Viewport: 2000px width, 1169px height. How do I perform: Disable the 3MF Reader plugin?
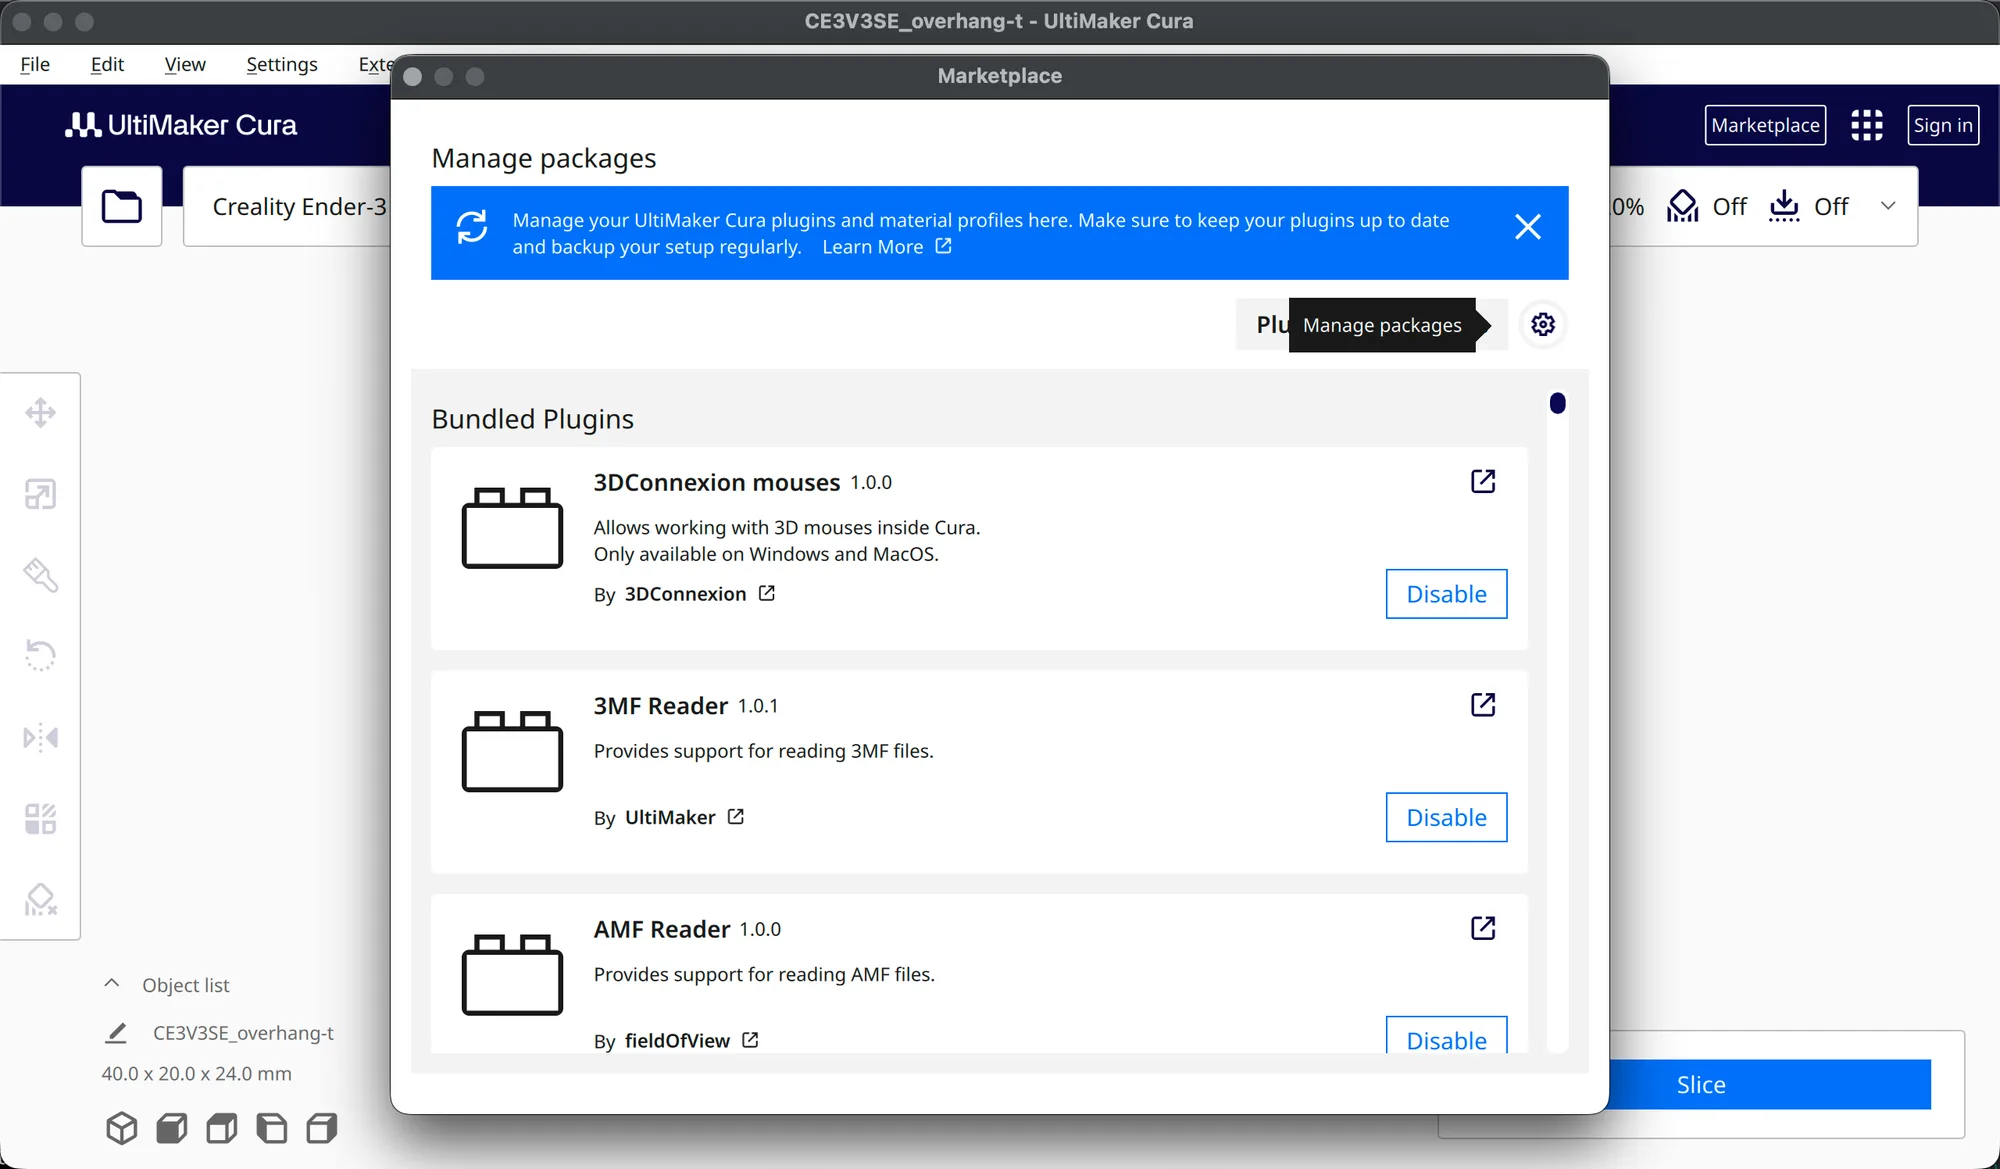pyautogui.click(x=1446, y=817)
